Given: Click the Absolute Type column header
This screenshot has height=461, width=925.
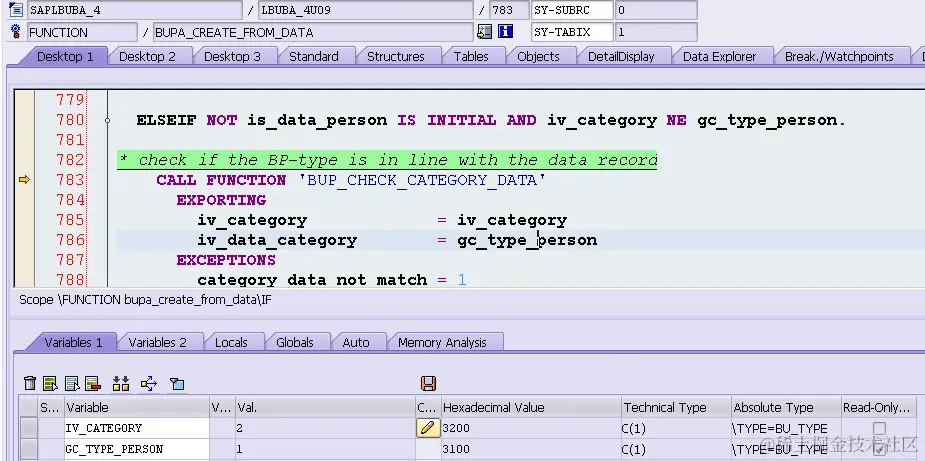Looking at the screenshot, I should tap(786, 407).
